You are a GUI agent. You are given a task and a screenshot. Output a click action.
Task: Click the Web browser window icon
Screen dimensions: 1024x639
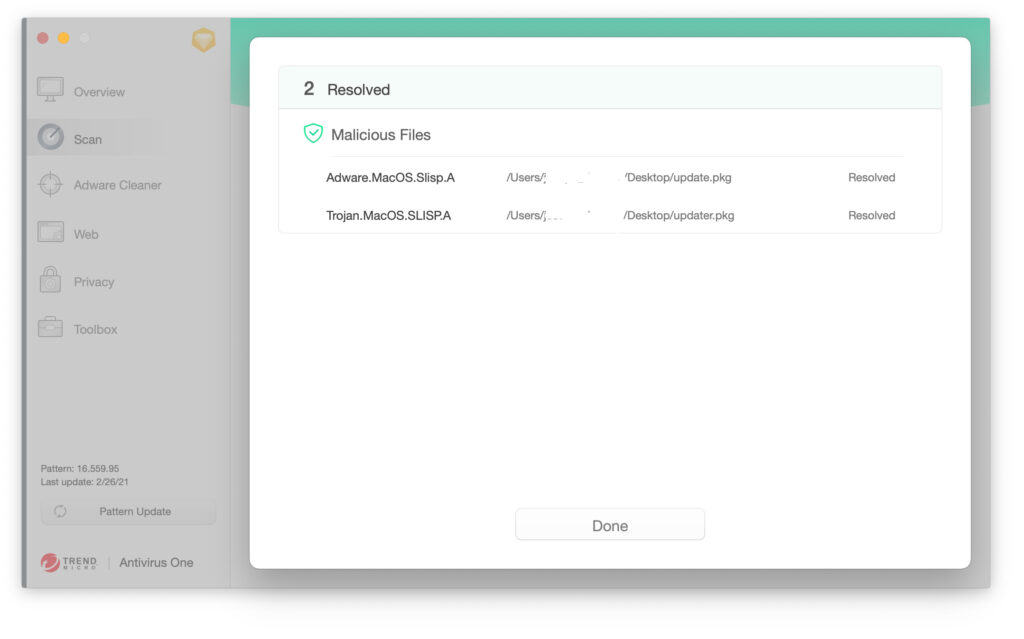click(x=51, y=233)
